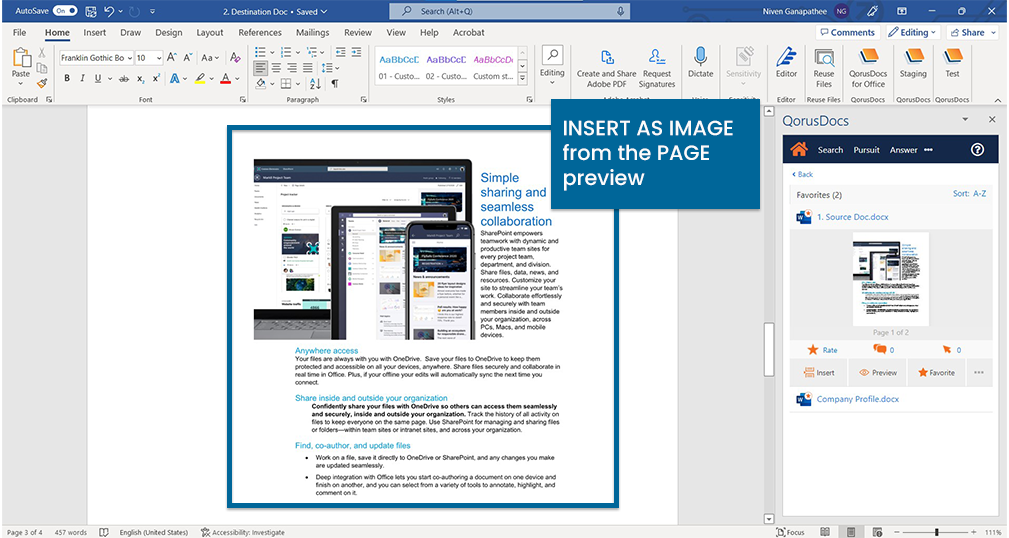The image size is (1009, 538).
Task: Open the font name dropdown
Action: [x=128, y=58]
